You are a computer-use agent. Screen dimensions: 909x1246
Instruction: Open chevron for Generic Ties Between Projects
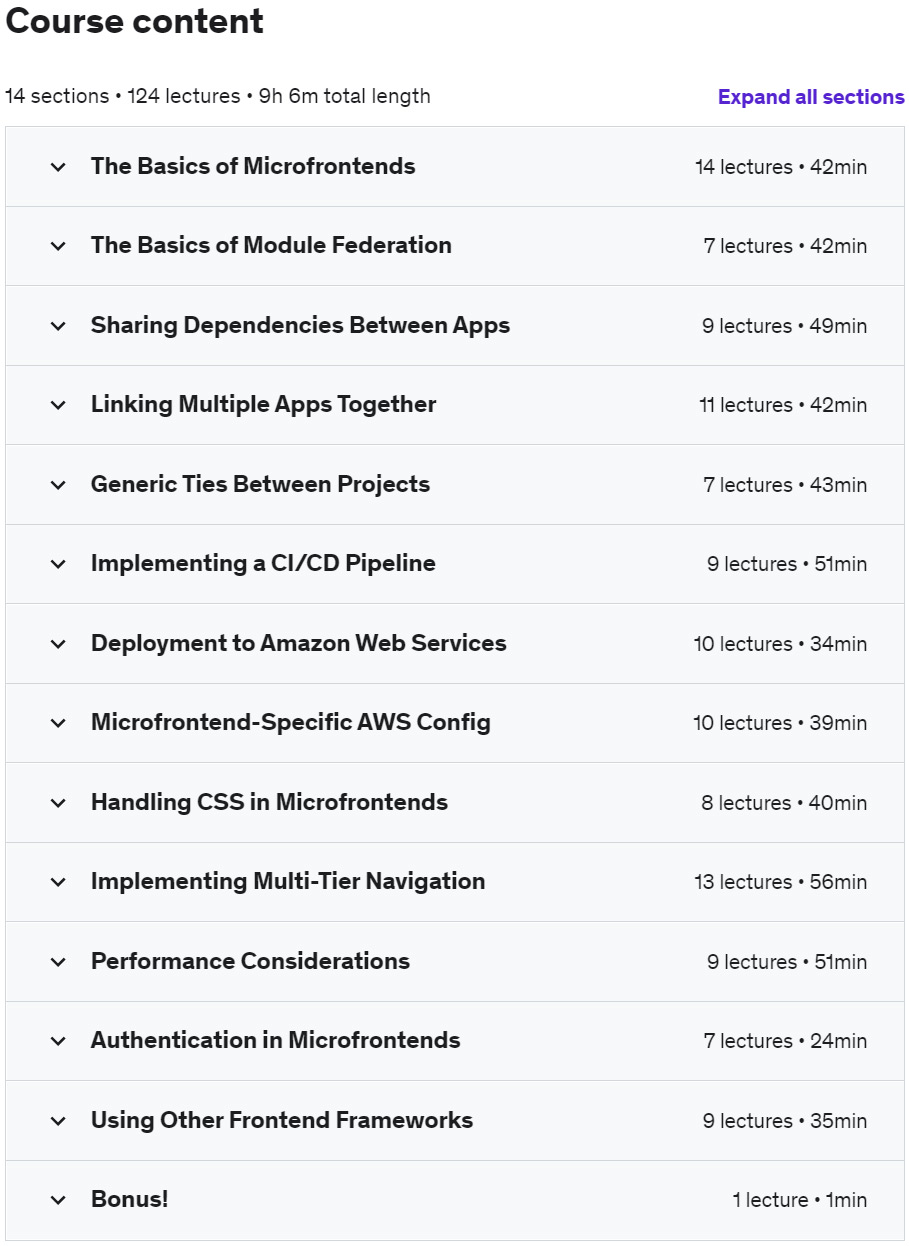click(58, 485)
